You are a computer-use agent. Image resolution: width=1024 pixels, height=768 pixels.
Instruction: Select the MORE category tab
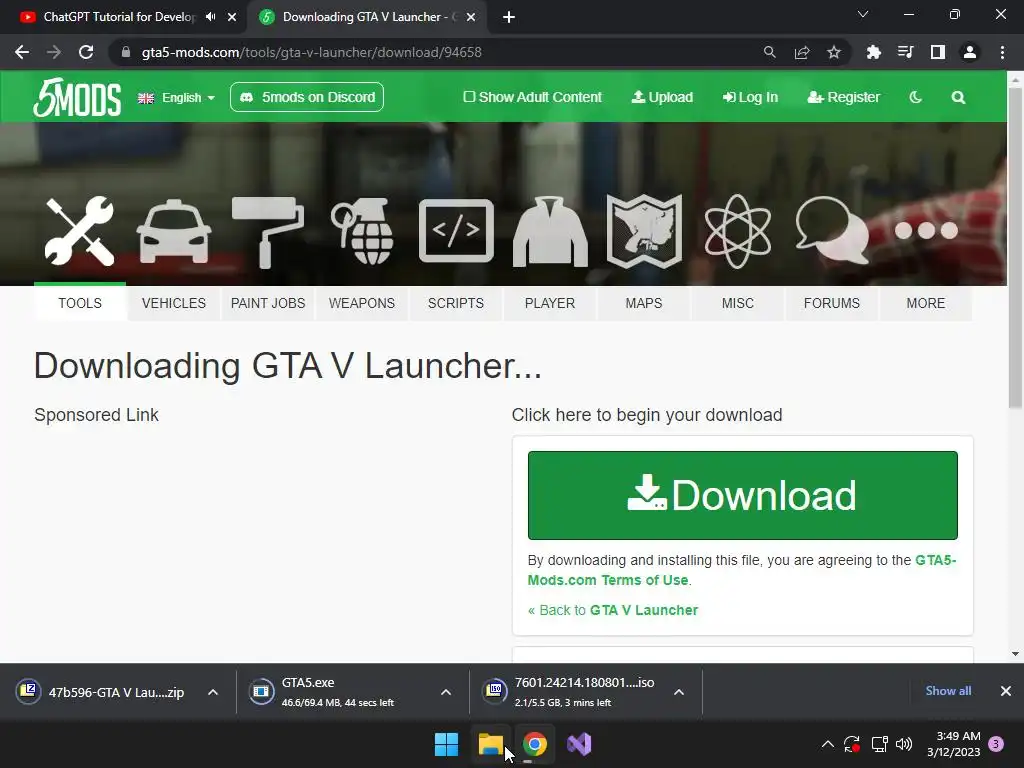[926, 303]
